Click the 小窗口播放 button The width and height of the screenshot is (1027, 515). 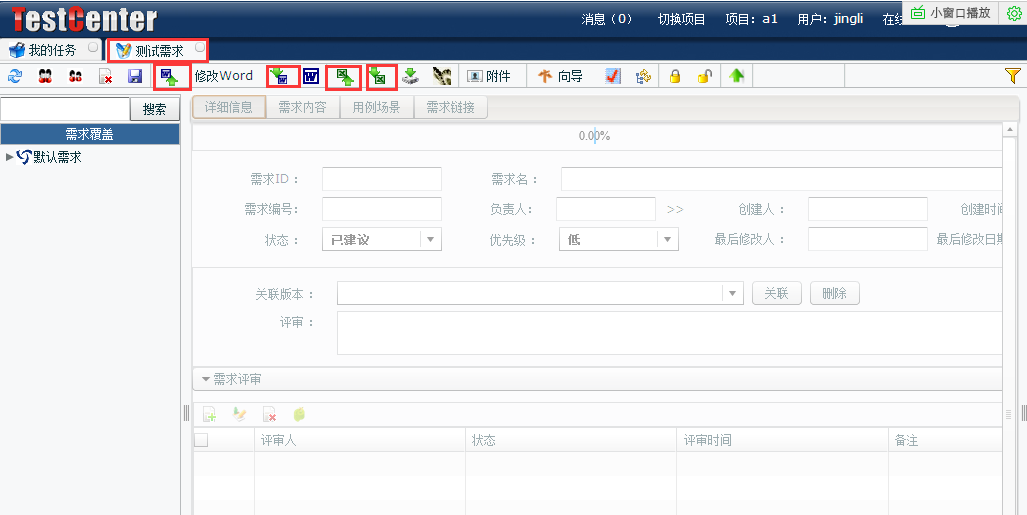coord(952,12)
